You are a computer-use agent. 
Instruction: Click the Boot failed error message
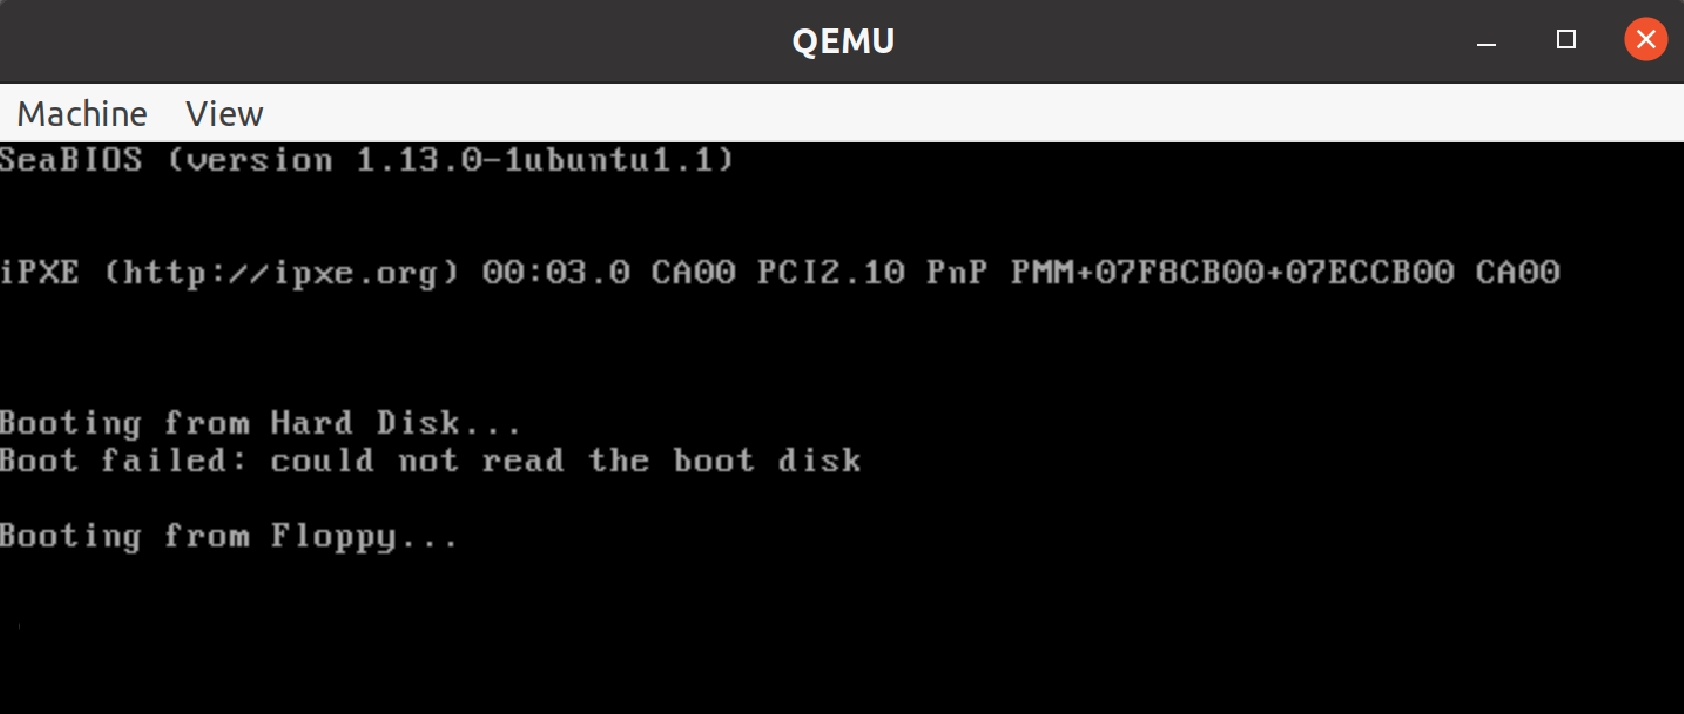coord(430,460)
